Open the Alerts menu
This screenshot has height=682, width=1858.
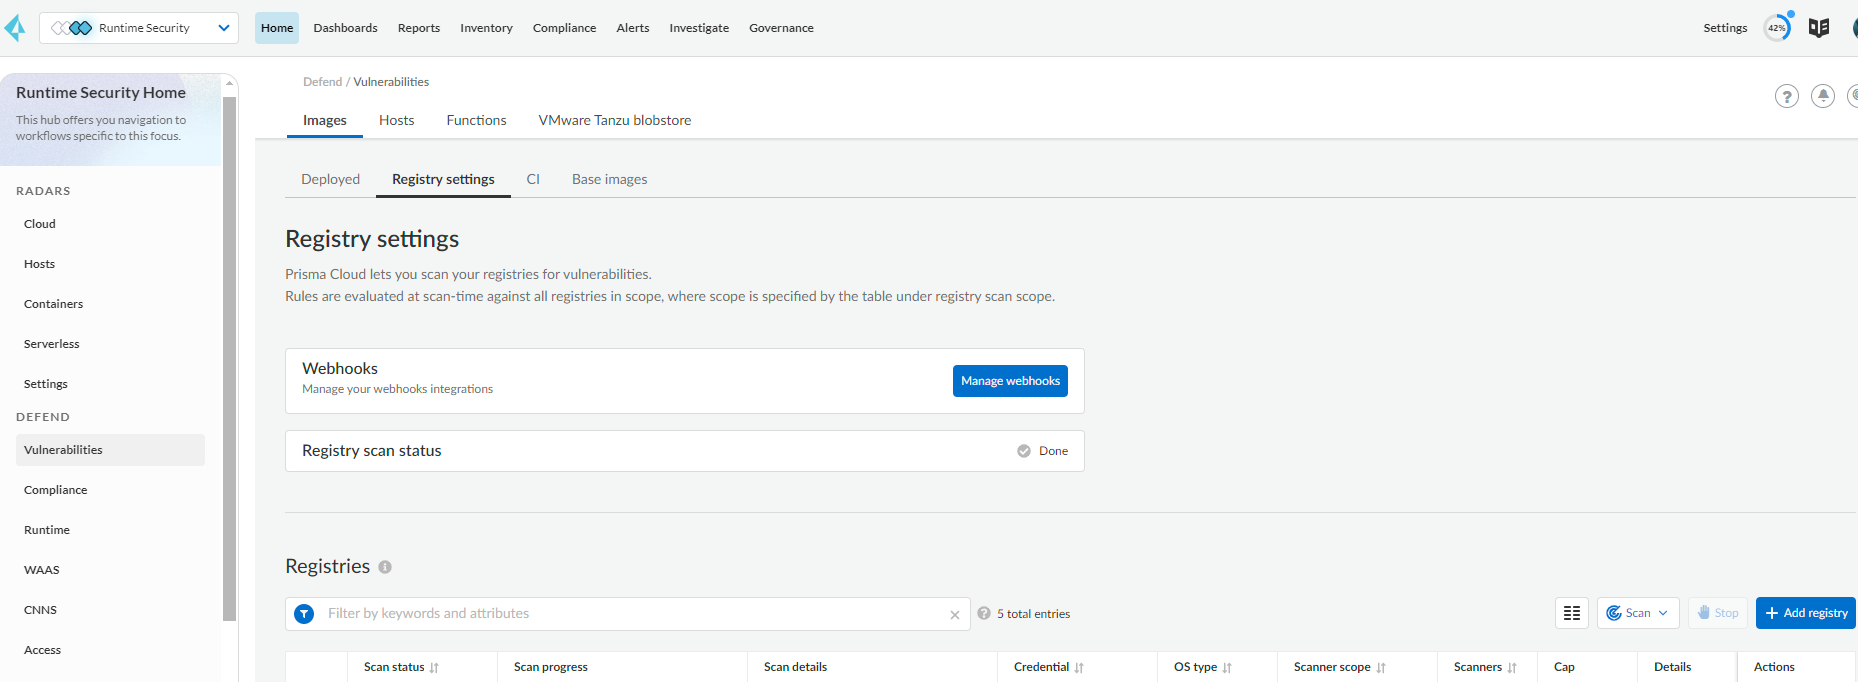click(x=633, y=28)
